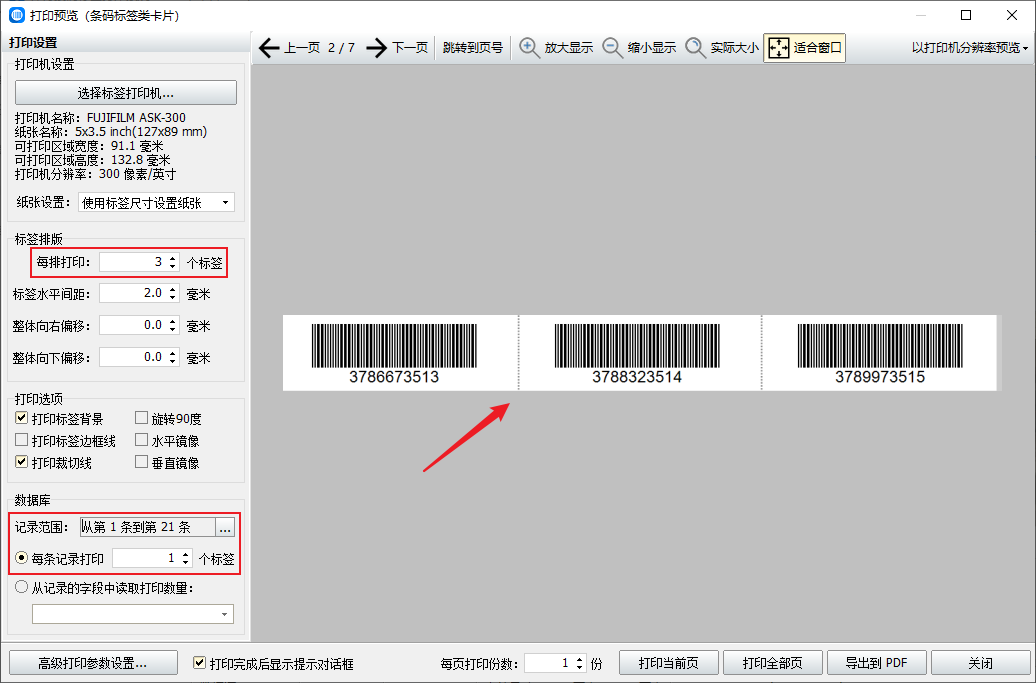Image resolution: width=1036 pixels, height=683 pixels.
Task: Click the page indicator 2 / 7
Action: click(342, 48)
